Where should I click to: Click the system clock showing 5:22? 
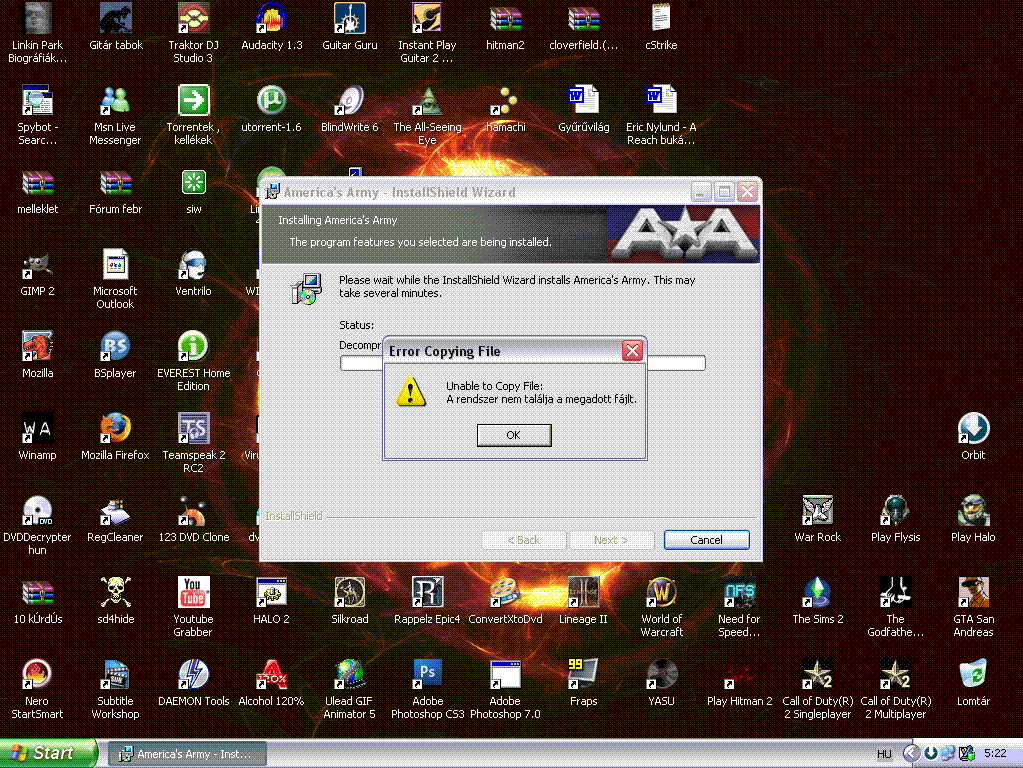[995, 753]
